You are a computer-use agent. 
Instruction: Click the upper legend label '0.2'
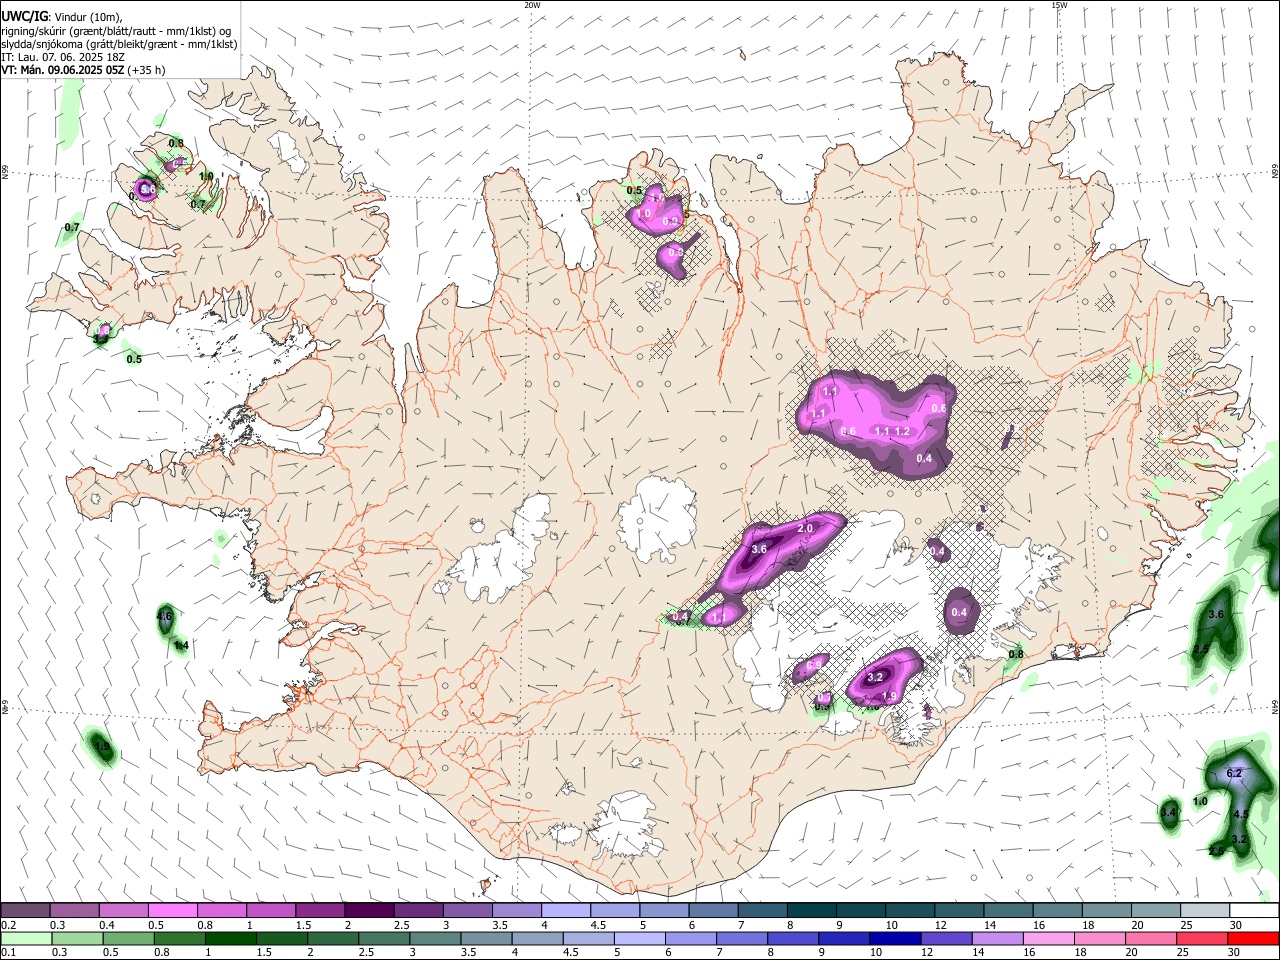10,925
